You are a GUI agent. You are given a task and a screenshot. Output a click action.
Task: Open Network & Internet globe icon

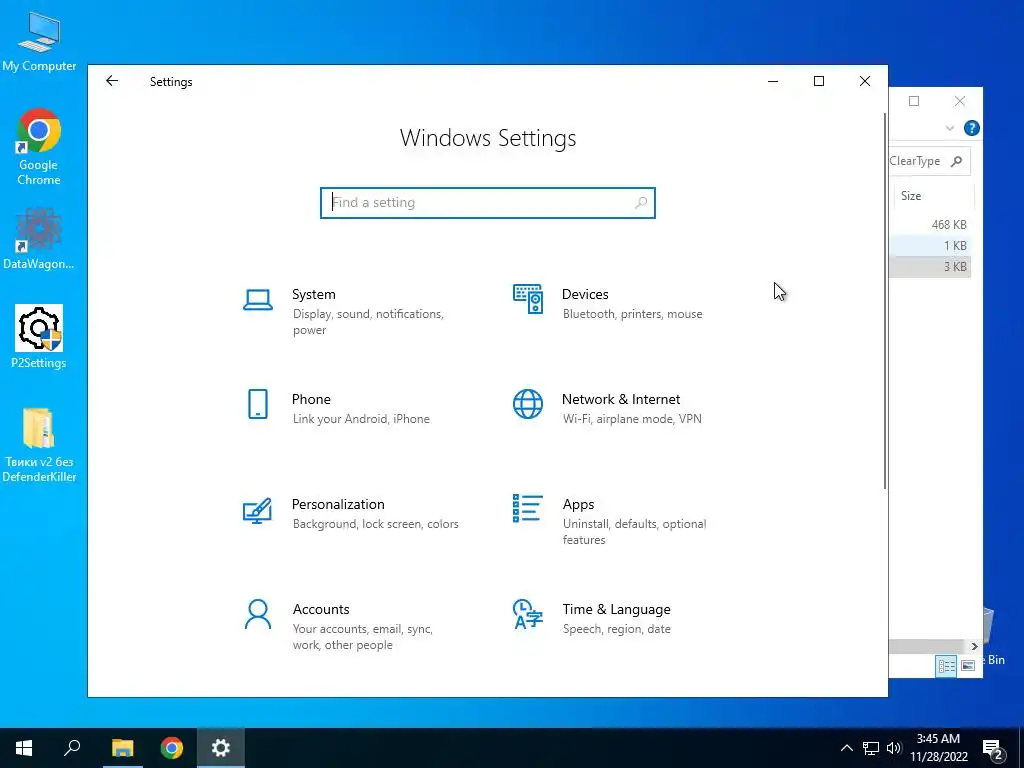pos(528,404)
